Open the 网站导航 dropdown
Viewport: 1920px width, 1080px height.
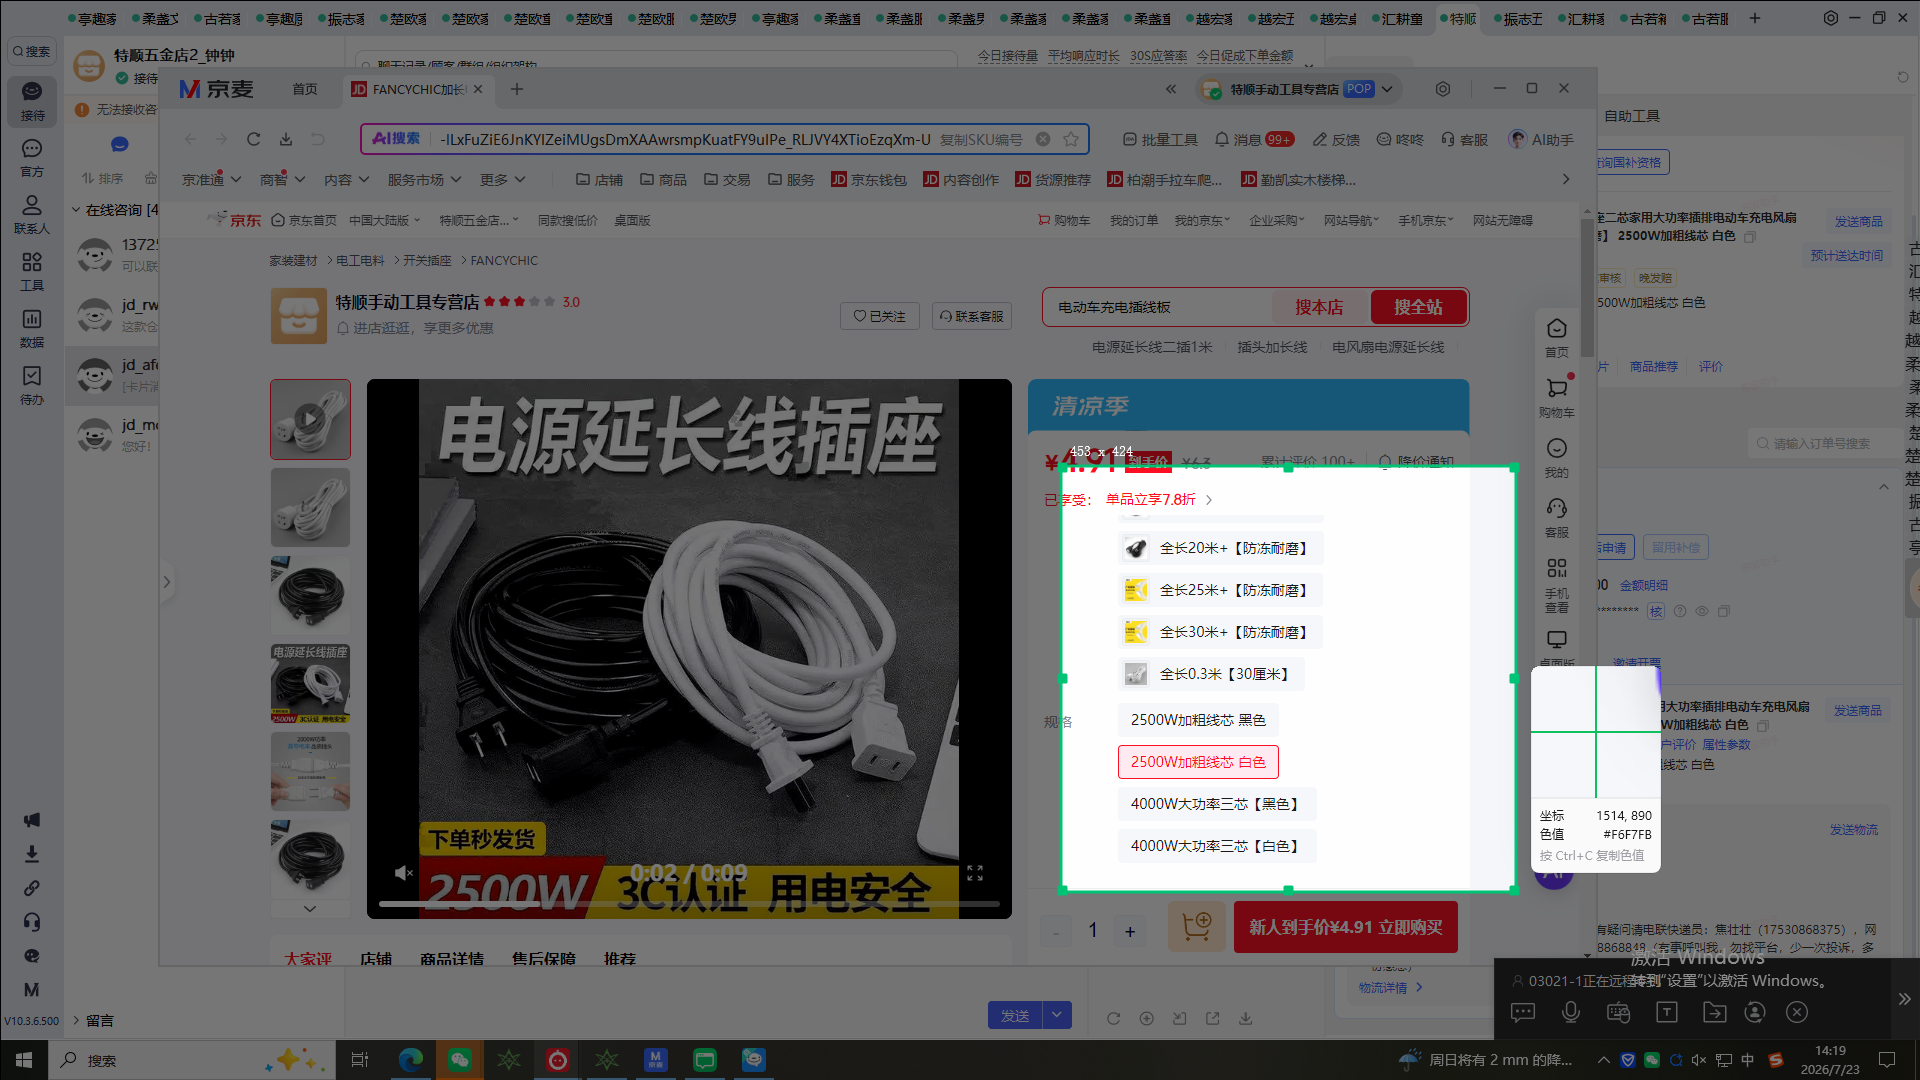coord(1351,220)
